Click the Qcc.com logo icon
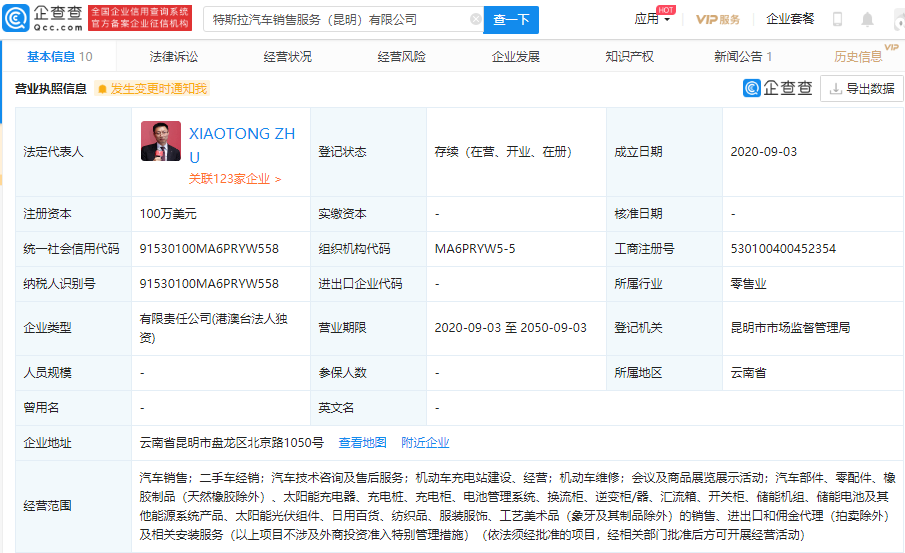This screenshot has height=553, width=905. coord(16,18)
